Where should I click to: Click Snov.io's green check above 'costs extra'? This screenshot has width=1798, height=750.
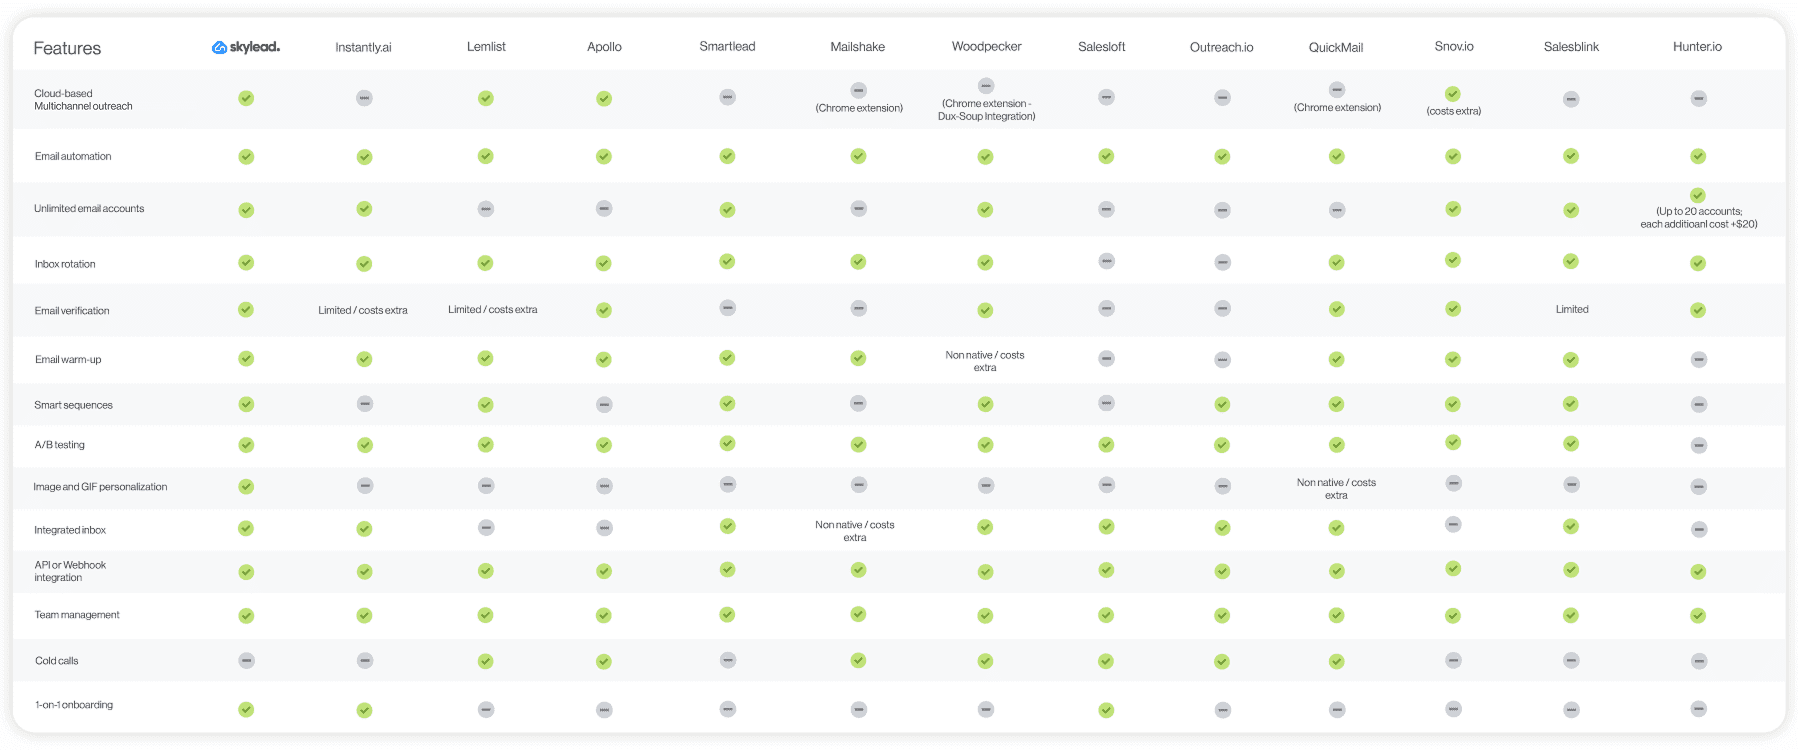tap(1453, 95)
